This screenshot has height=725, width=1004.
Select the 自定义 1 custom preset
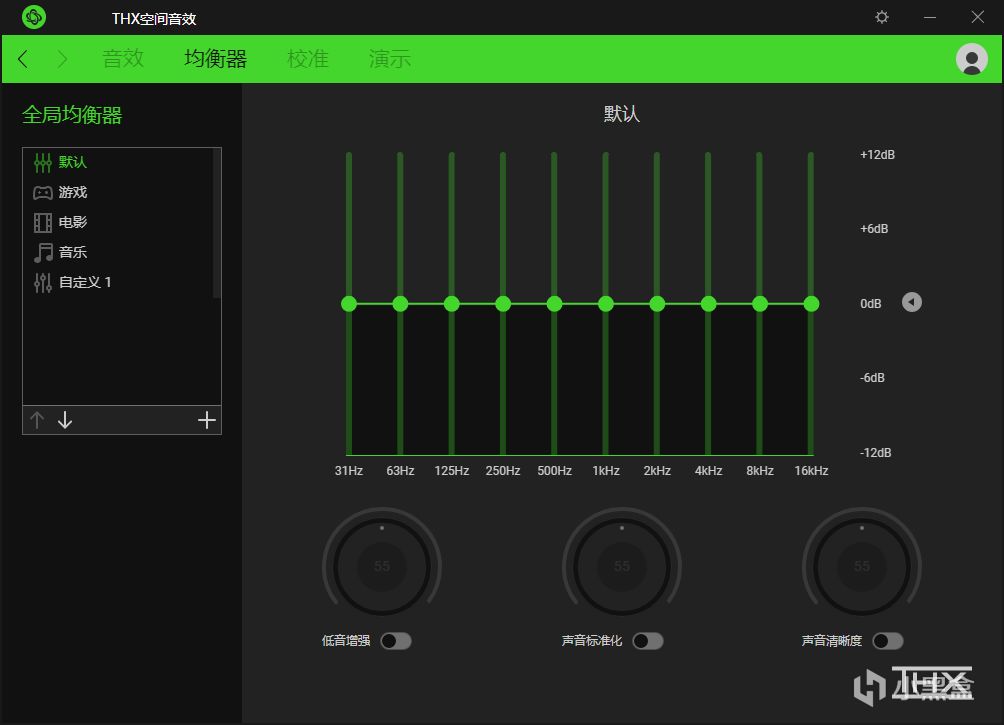click(85, 282)
